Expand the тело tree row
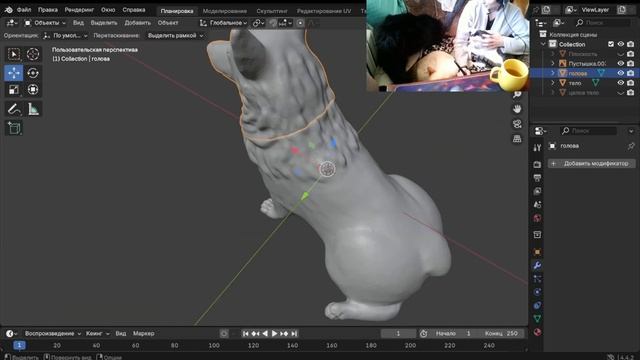This screenshot has width=640, height=360. pyautogui.click(x=553, y=83)
